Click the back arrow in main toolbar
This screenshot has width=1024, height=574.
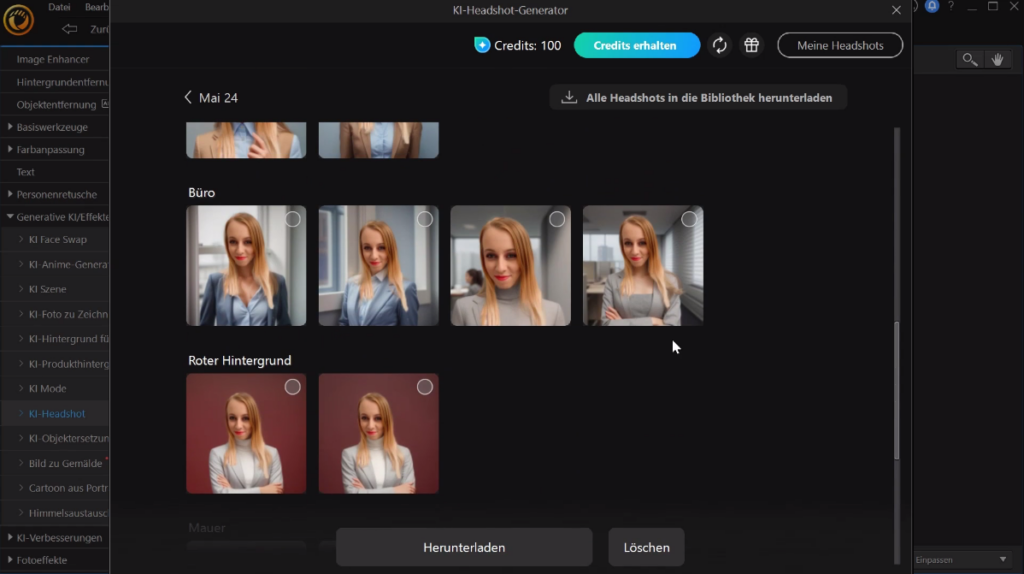(69, 29)
